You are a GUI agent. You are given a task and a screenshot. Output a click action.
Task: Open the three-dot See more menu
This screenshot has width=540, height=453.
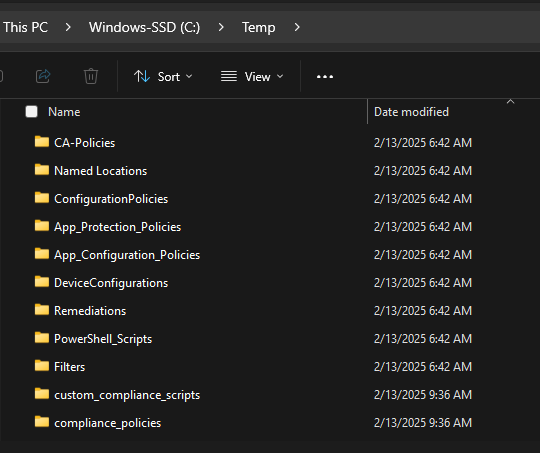(x=325, y=76)
